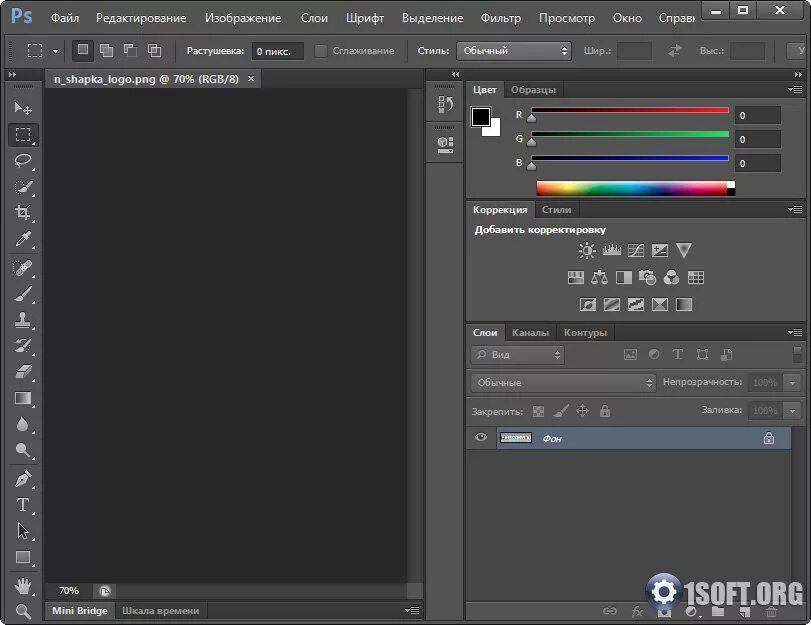Screen dimensions: 811x625
Task: Open the History panel icon
Action: [445, 105]
